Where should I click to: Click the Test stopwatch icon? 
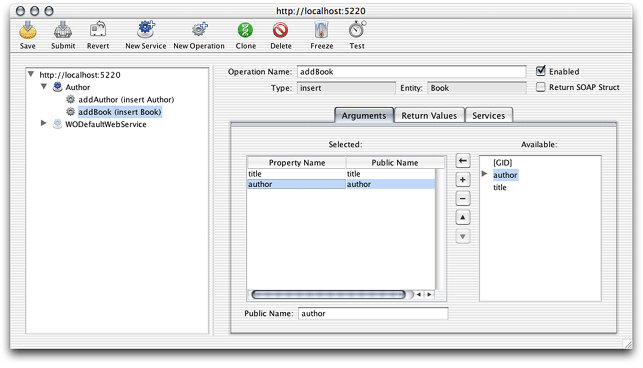click(357, 30)
